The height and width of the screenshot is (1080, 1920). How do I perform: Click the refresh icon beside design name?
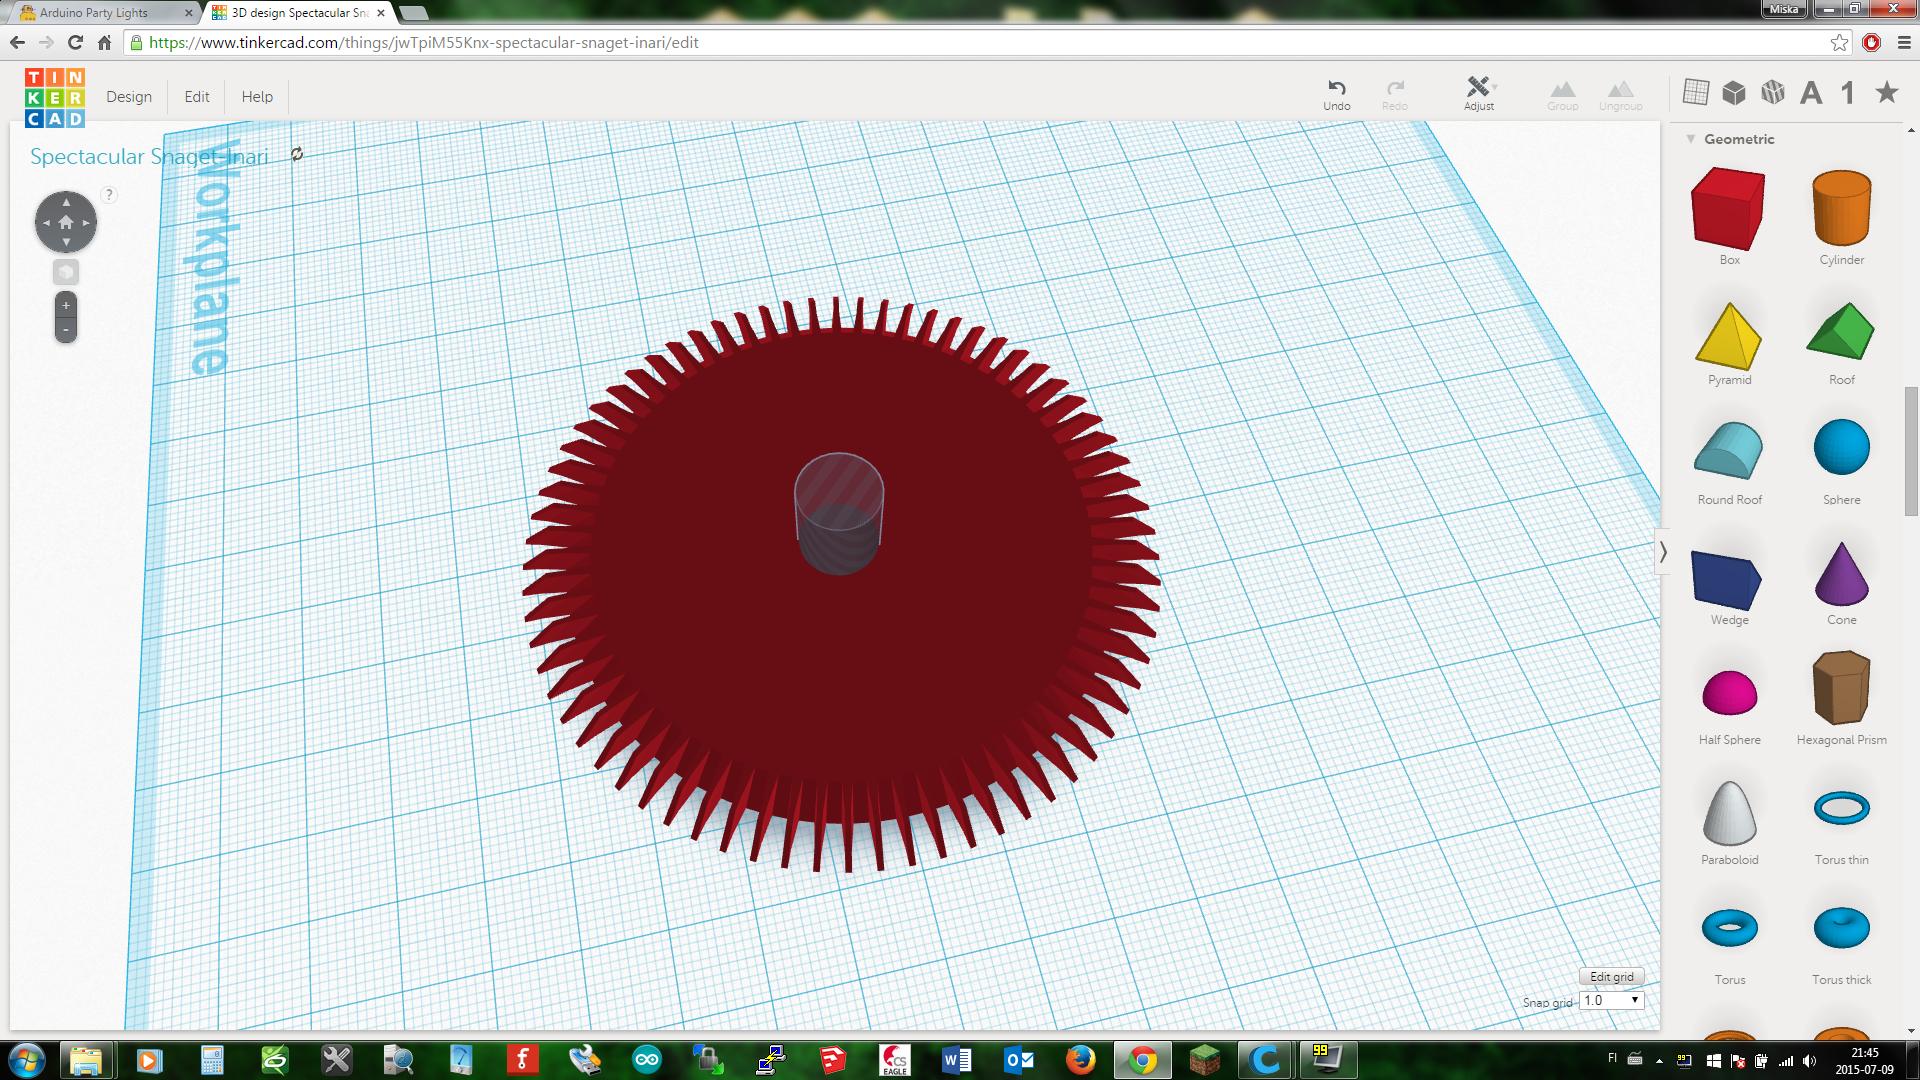click(x=297, y=154)
